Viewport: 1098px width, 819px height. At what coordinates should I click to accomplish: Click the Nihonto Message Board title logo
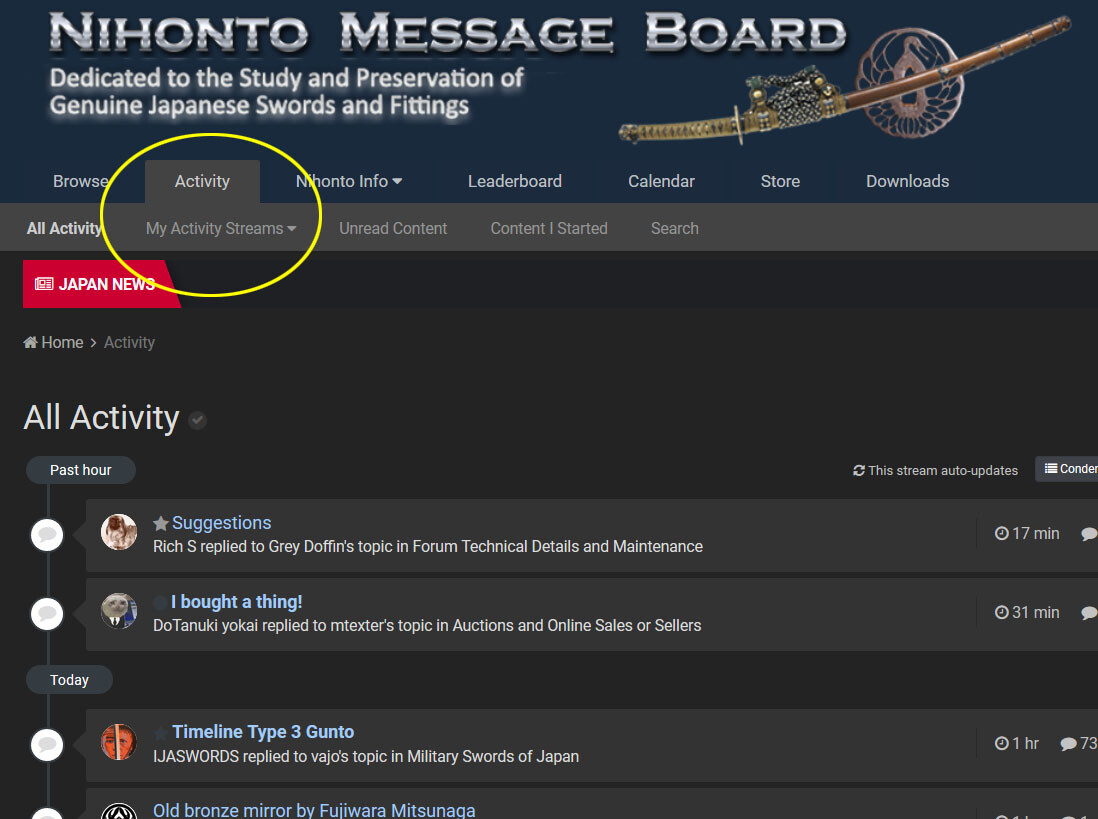[448, 33]
